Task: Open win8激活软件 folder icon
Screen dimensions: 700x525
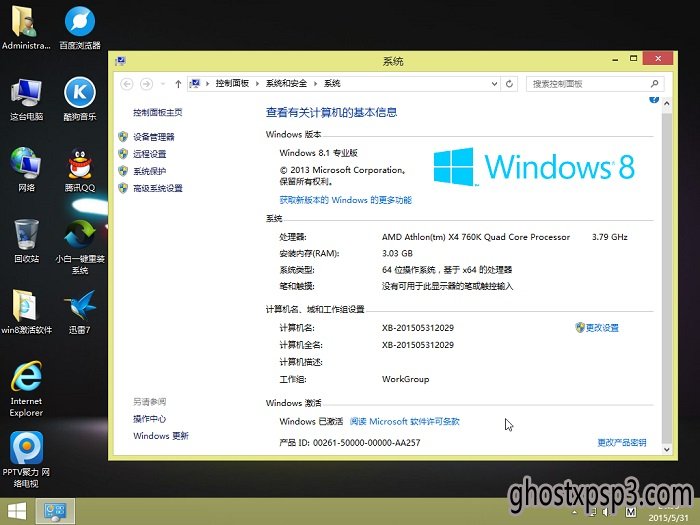Action: point(26,312)
